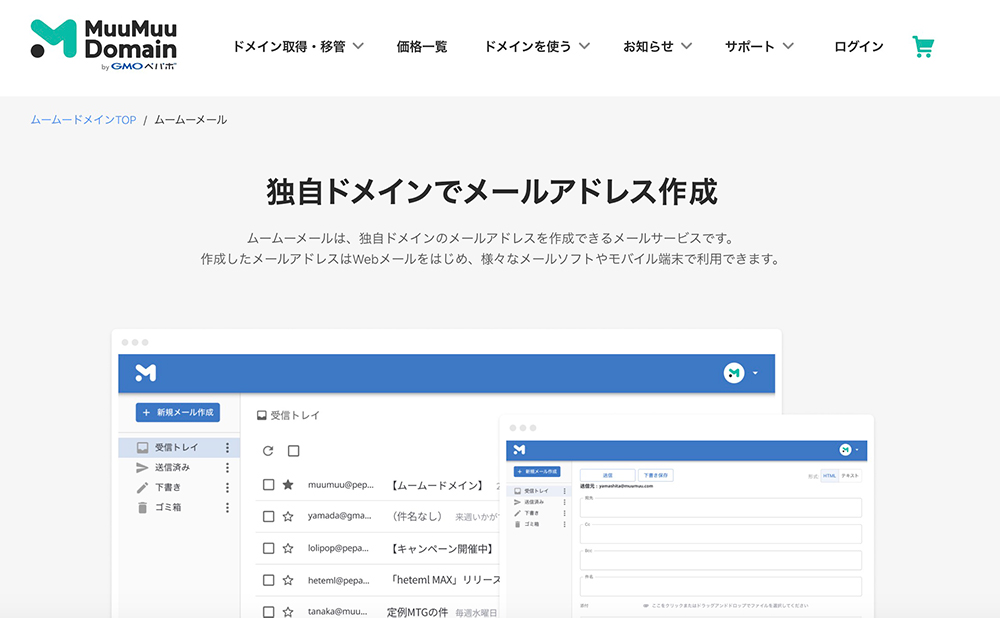The width and height of the screenshot is (1000, 618).
Task: Click the refresh icon above the inbox list
Action: pos(267,451)
